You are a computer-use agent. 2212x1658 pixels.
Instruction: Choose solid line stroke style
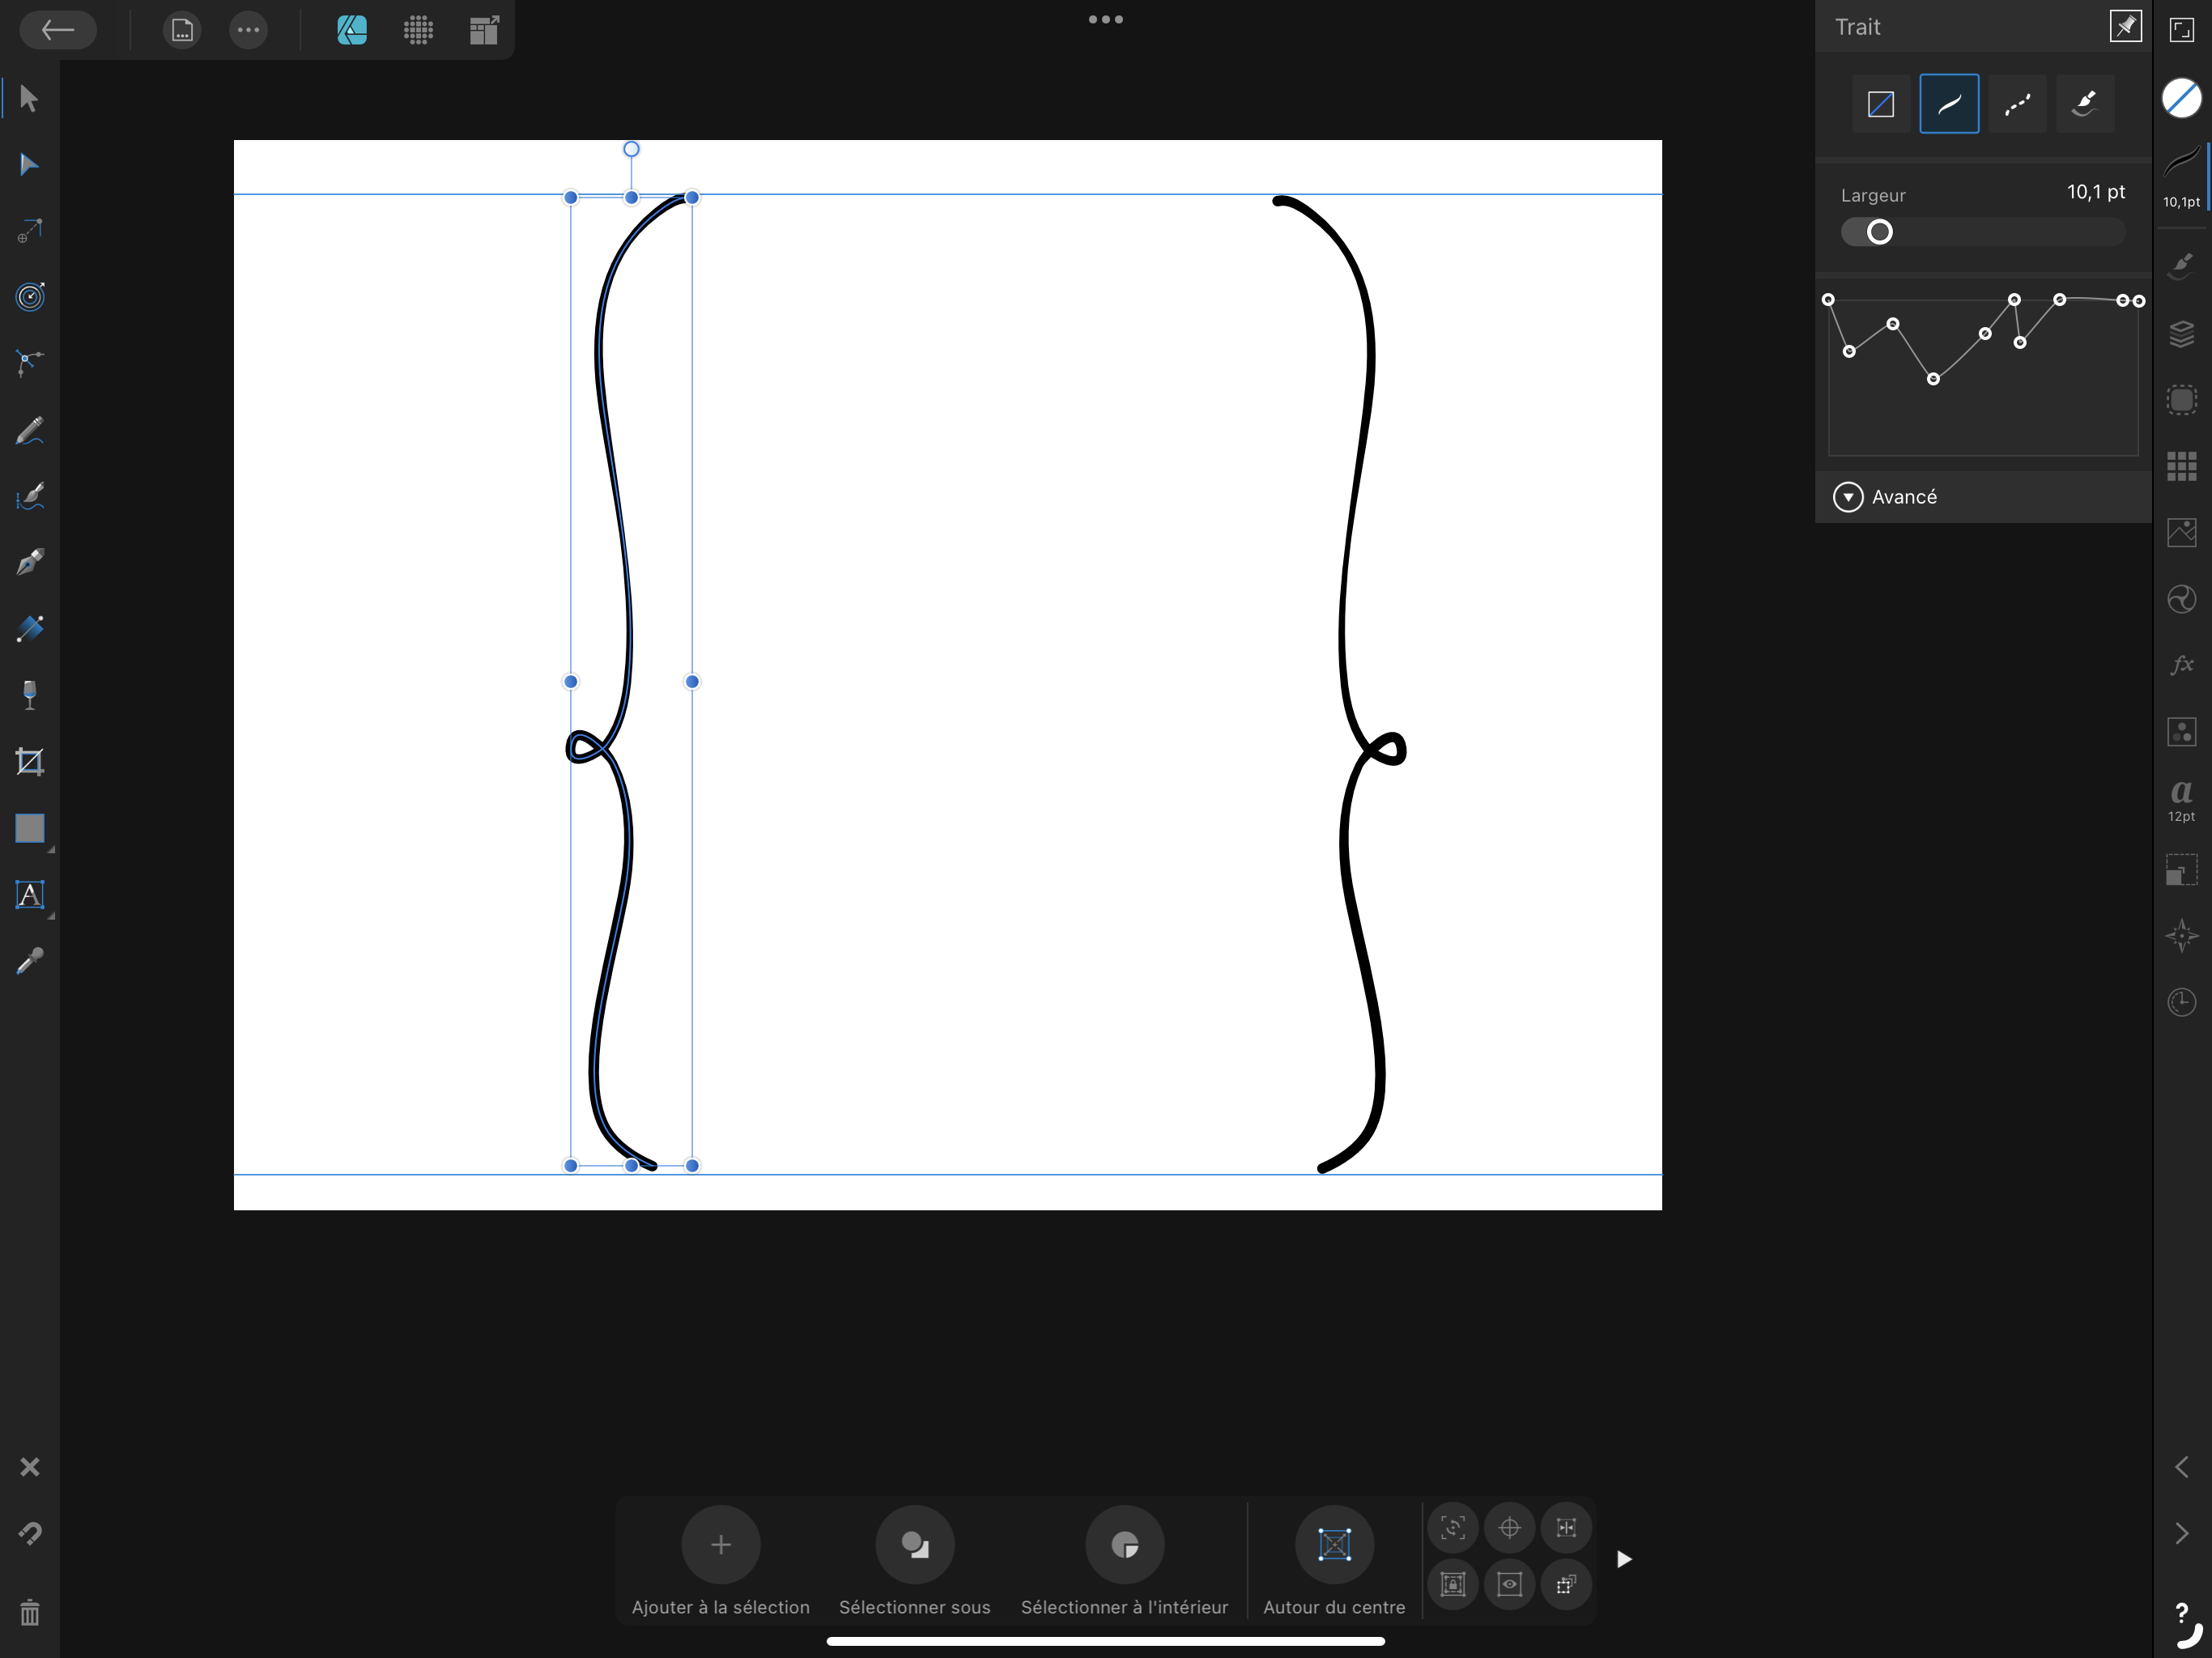click(x=1949, y=104)
